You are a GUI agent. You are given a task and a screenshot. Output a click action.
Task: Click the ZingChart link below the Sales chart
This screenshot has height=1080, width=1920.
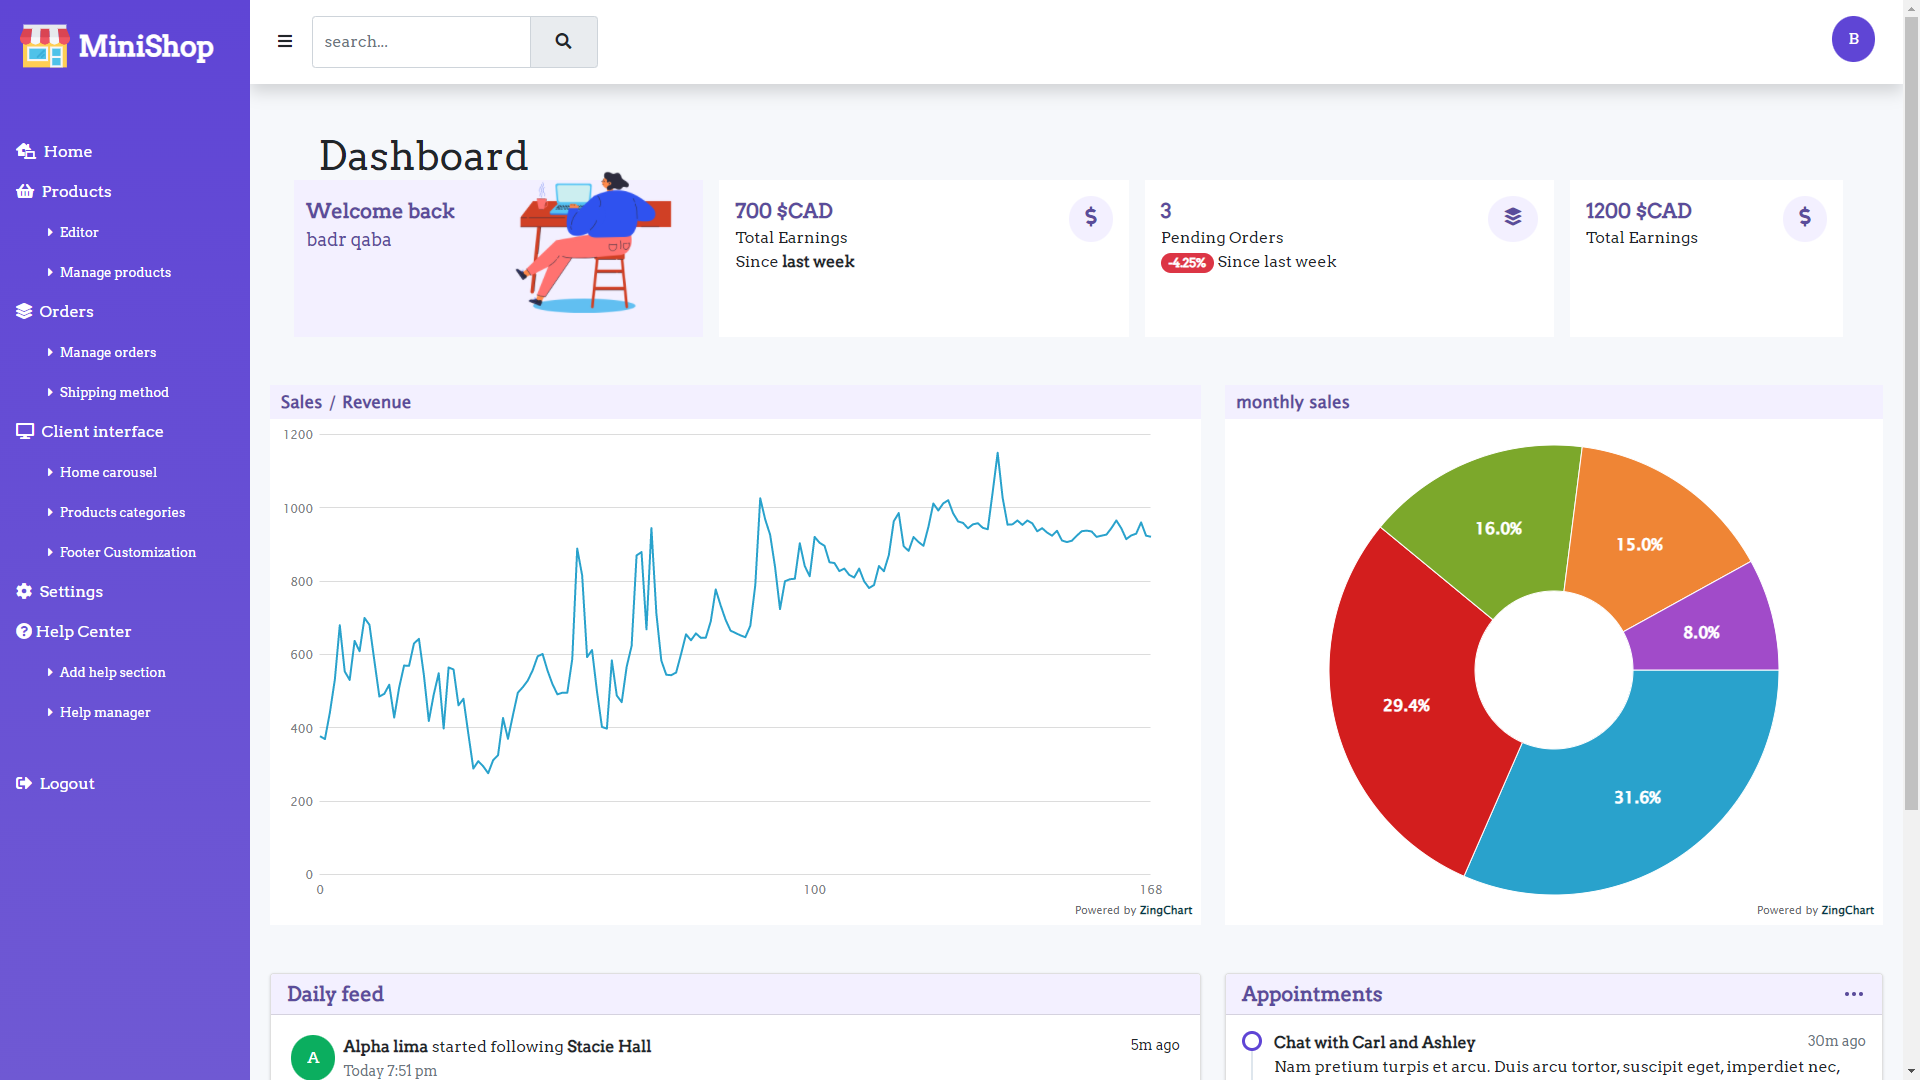pos(1165,910)
